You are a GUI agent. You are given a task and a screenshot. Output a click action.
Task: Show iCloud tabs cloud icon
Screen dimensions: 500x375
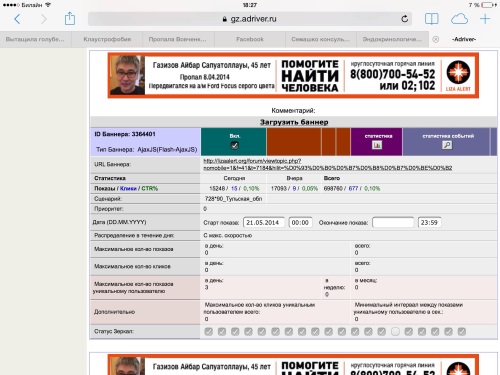point(459,19)
